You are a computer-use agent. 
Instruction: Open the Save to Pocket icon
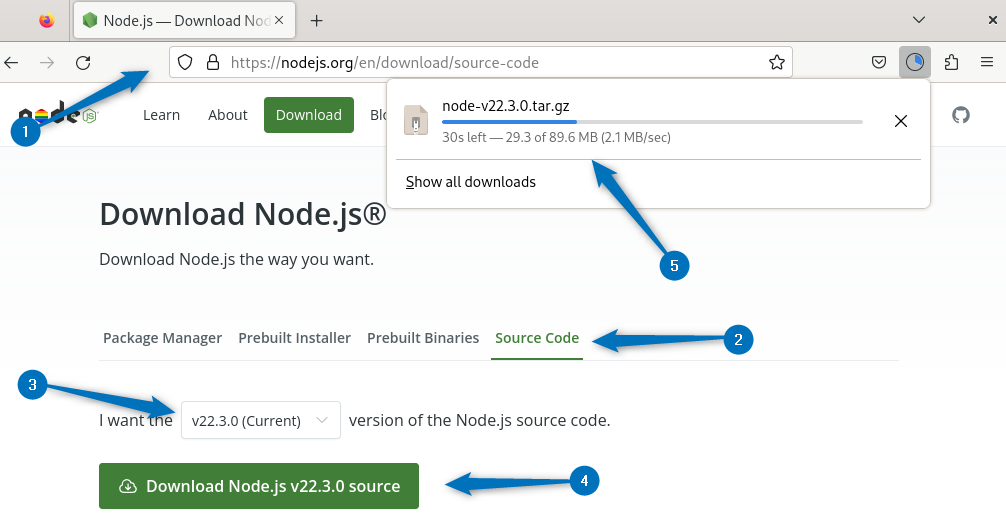879,63
